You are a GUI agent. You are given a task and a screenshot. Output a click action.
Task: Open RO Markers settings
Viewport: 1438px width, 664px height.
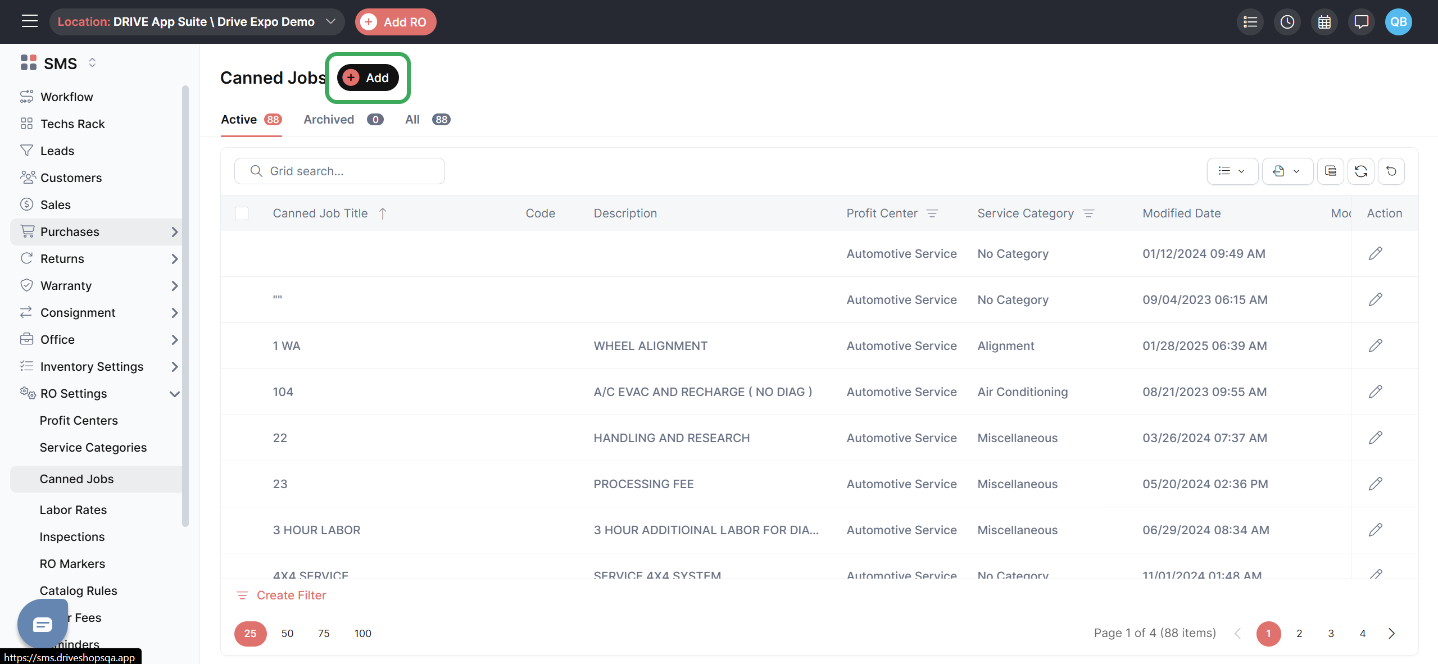[72, 564]
